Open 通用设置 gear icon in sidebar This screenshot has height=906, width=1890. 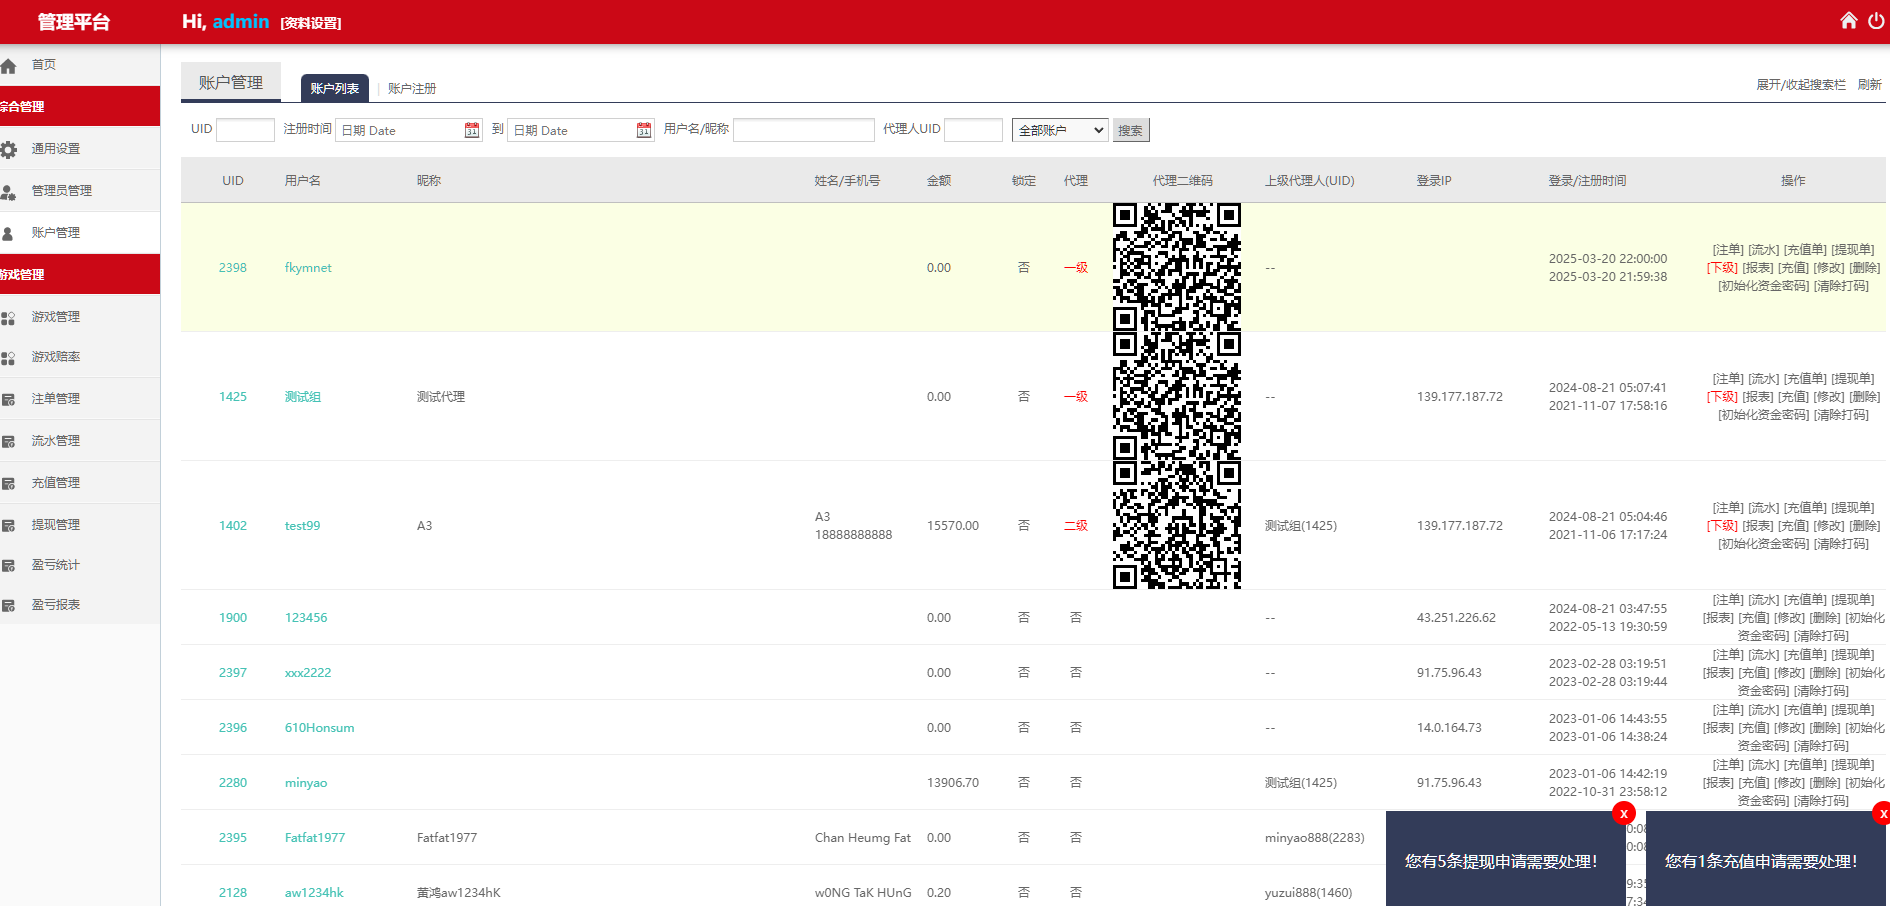9,149
